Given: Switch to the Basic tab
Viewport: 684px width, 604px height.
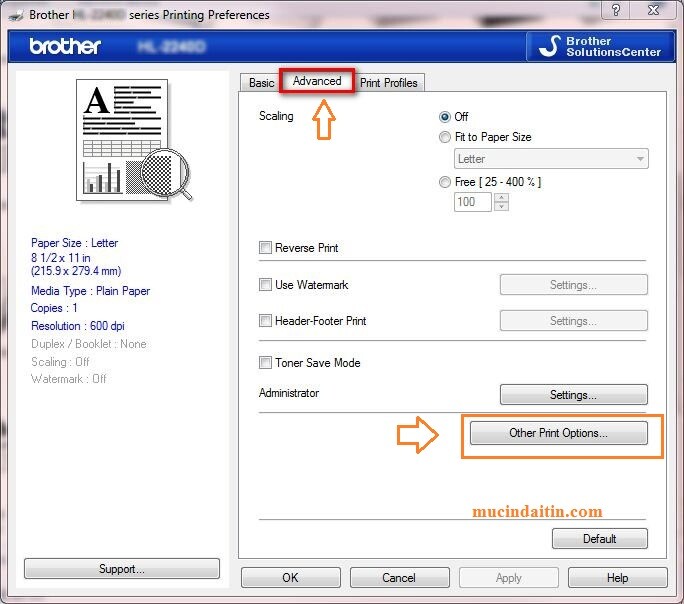Looking at the screenshot, I should coord(262,83).
